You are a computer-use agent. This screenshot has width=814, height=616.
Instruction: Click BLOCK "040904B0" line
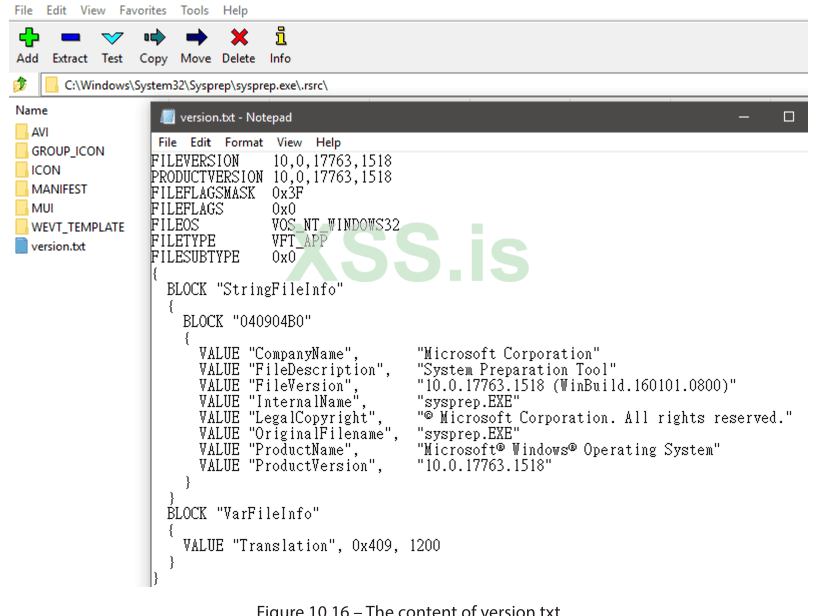click(247, 321)
